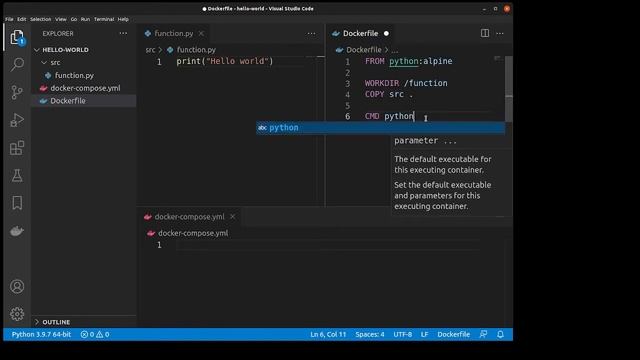The width and height of the screenshot is (640, 360).
Task: Select function.py in explorer tree
Action: coord(74,75)
